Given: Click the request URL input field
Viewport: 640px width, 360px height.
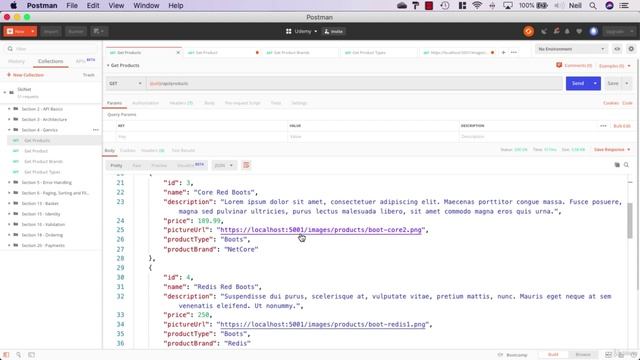Looking at the screenshot, I should [x=354, y=83].
